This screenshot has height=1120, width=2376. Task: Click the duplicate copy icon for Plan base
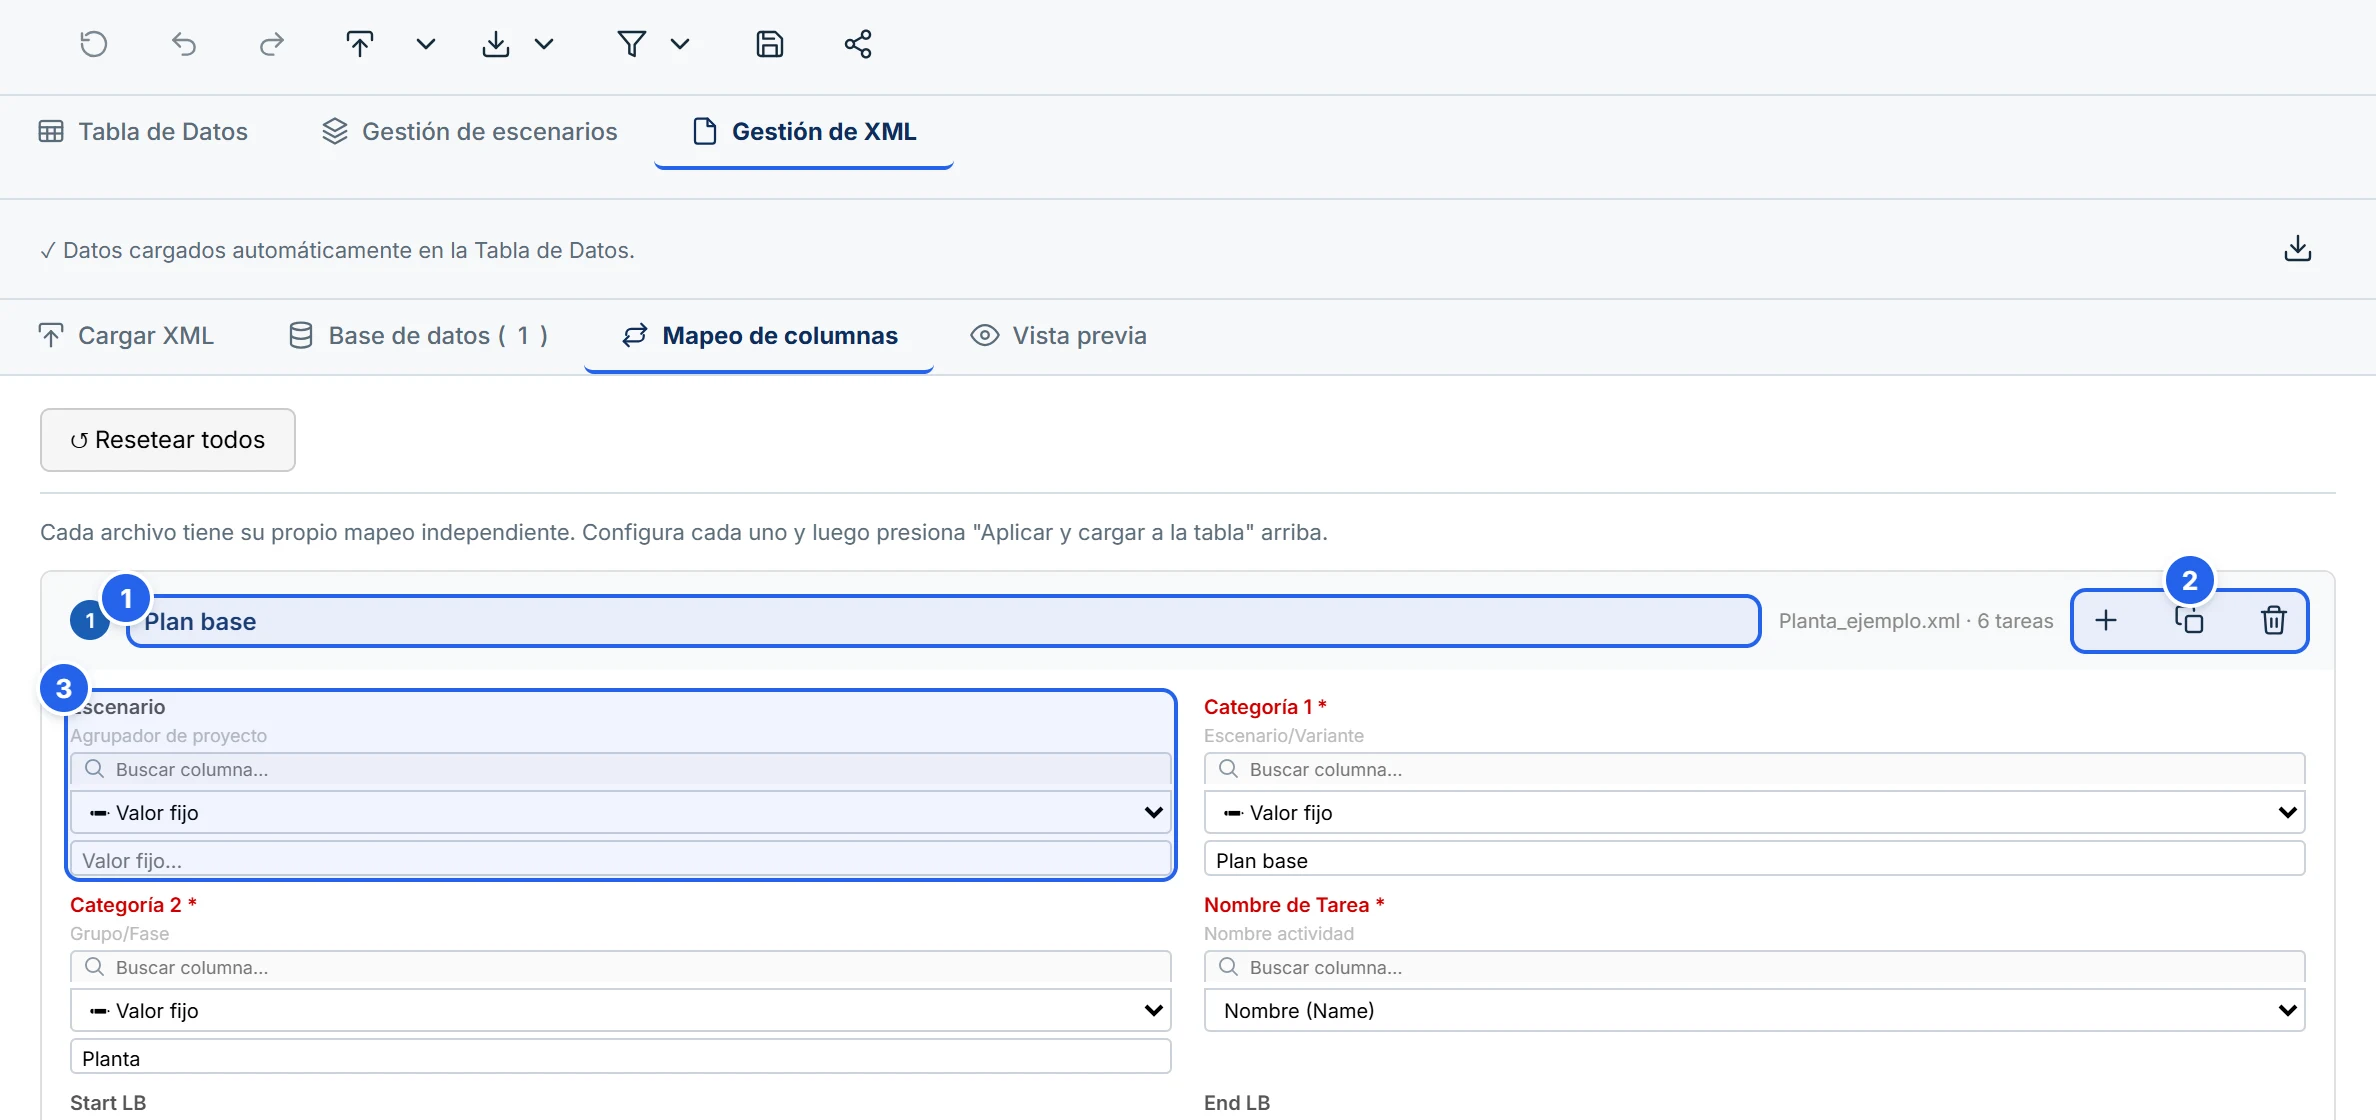click(2189, 620)
